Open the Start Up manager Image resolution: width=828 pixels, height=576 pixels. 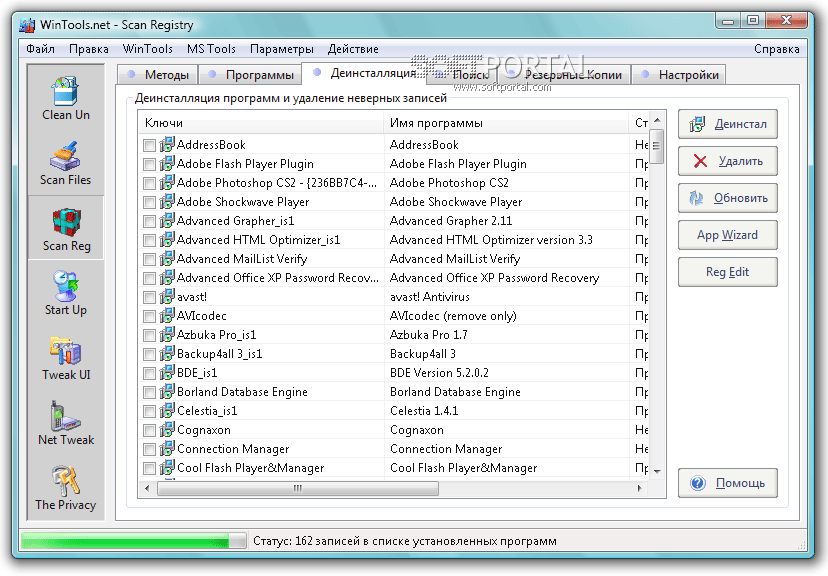pos(65,293)
